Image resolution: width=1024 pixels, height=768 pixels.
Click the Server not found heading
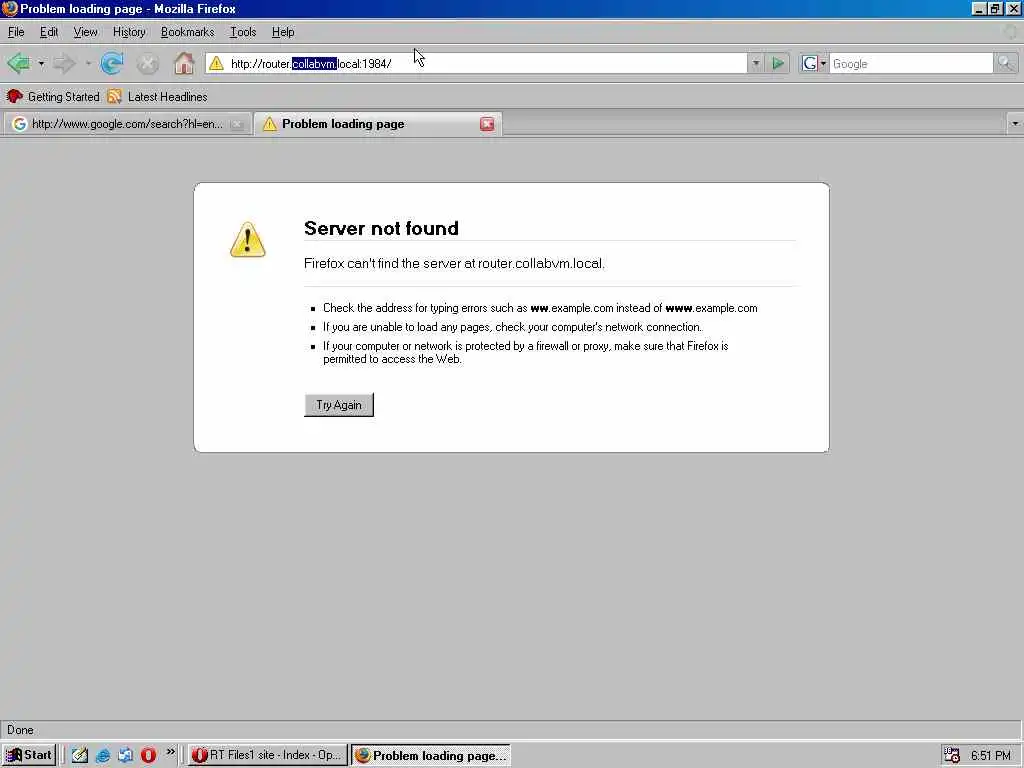pos(381,228)
